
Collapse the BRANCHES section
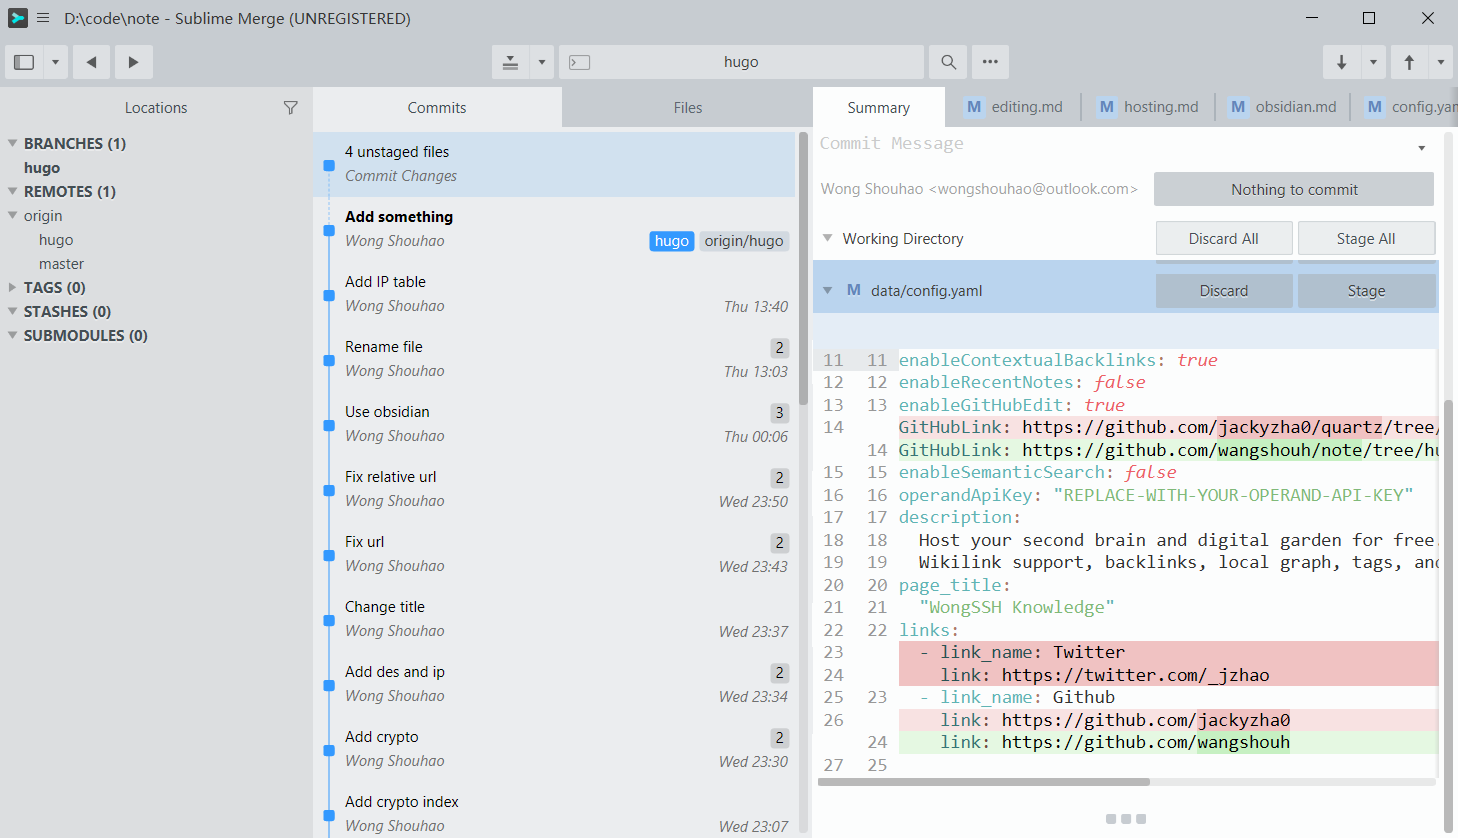point(10,143)
